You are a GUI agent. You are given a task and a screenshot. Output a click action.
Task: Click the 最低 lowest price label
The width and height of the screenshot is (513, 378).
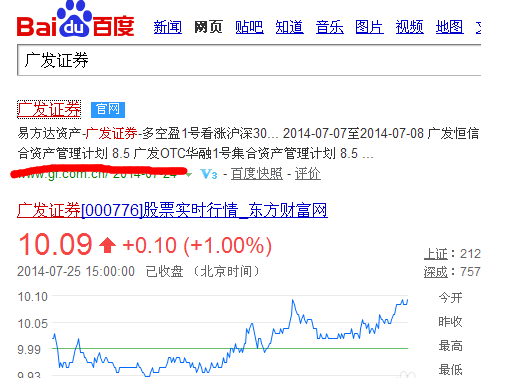click(x=450, y=370)
